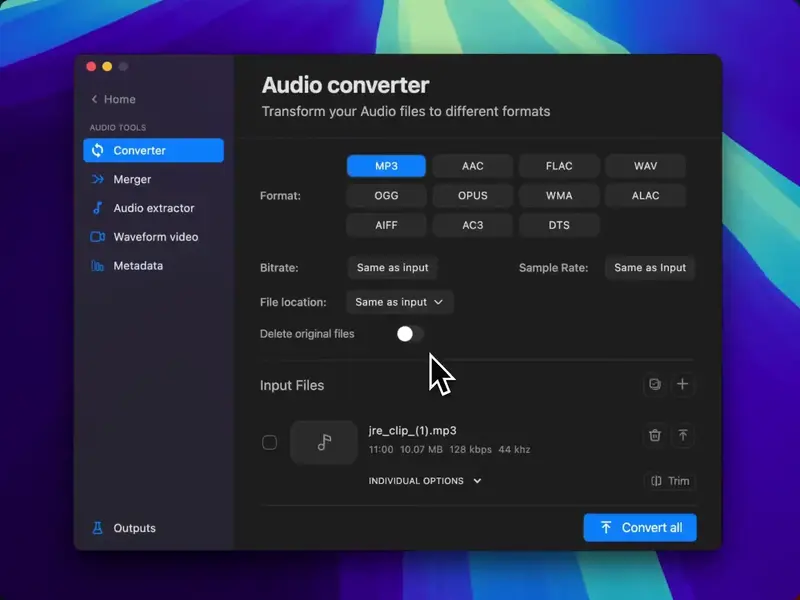Open the Bitrate dropdown
The width and height of the screenshot is (800, 600).
(392, 268)
